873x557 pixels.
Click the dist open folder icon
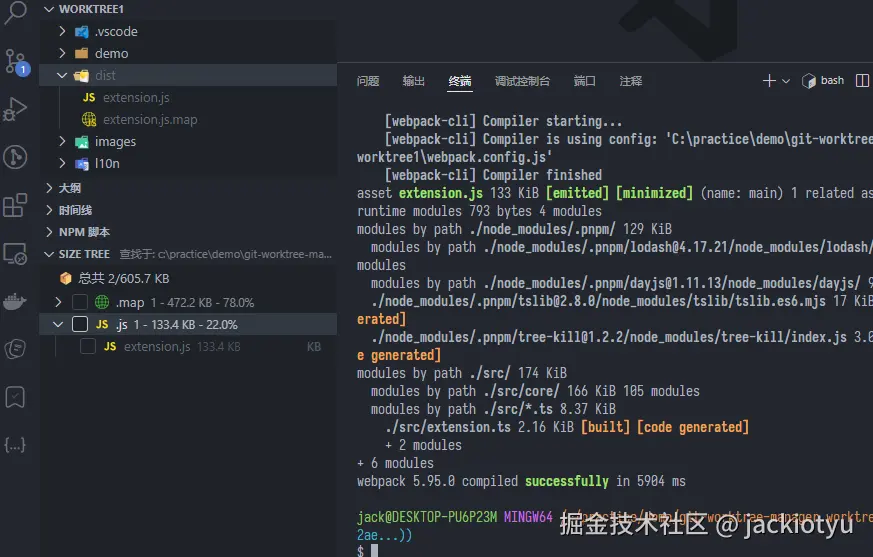[x=82, y=75]
